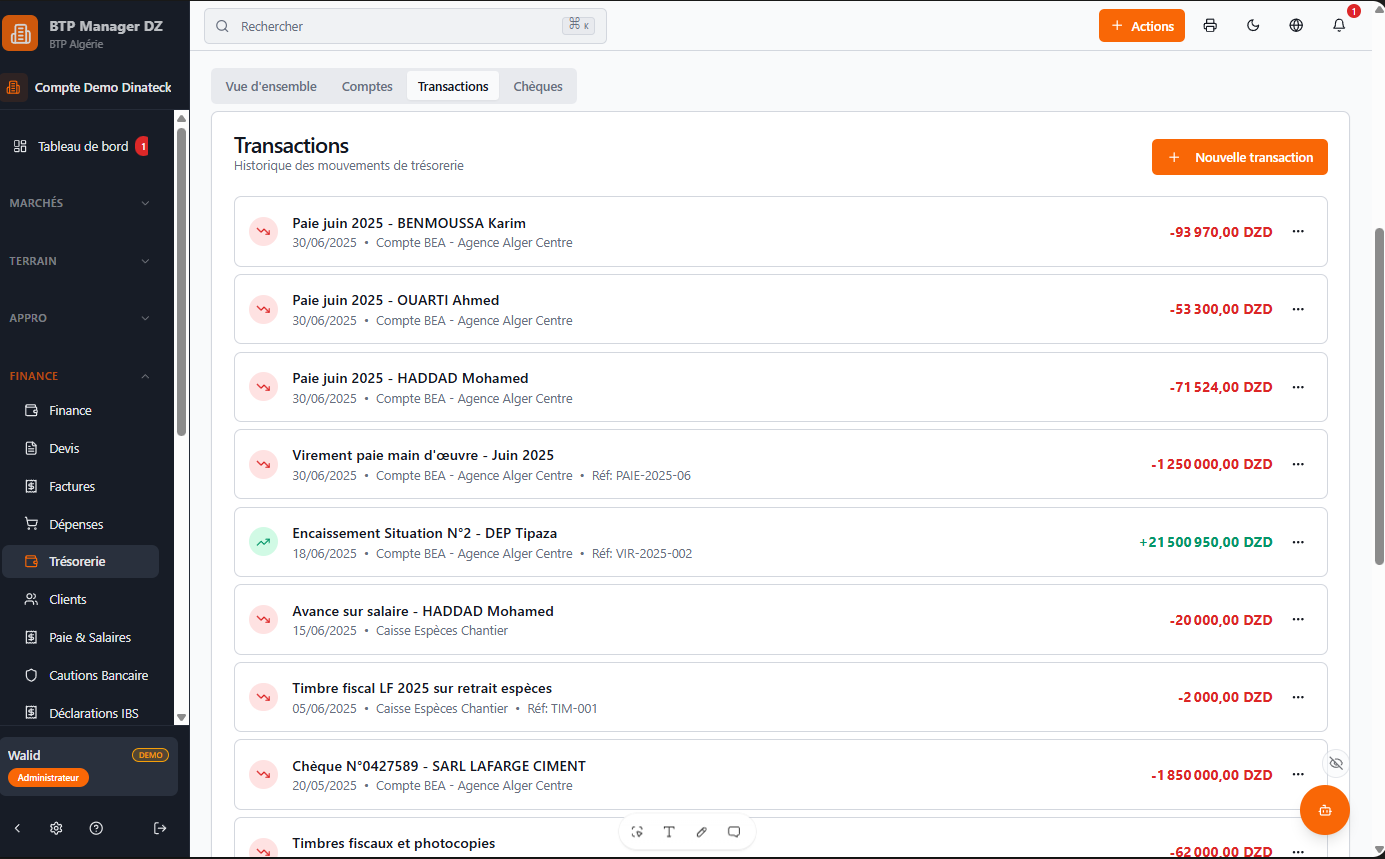
Task: Click Réf: VIR-2025-002 text
Action: click(642, 554)
